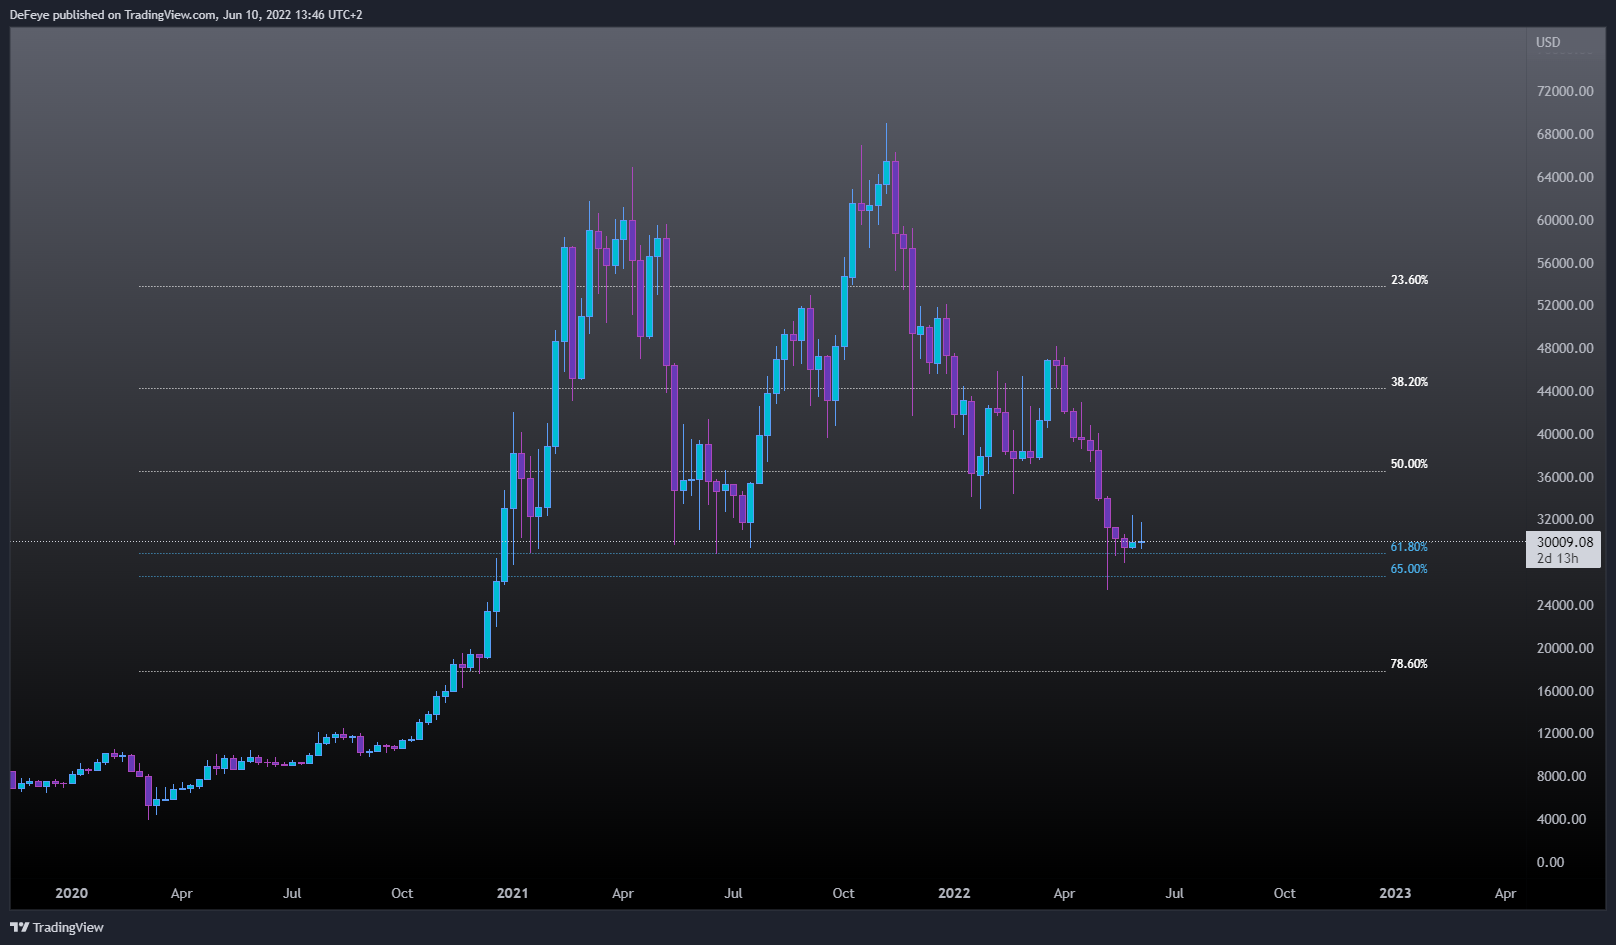This screenshot has width=1616, height=945.
Task: Click the 2023 year label on time axis
Action: point(1395,893)
